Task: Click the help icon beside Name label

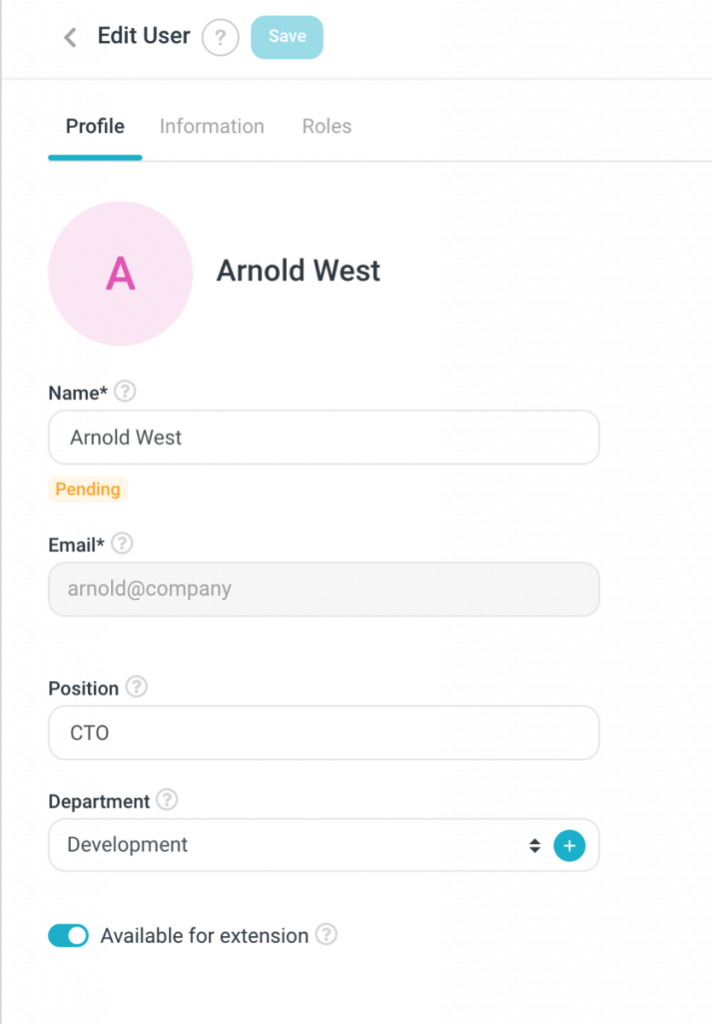Action: tap(125, 392)
